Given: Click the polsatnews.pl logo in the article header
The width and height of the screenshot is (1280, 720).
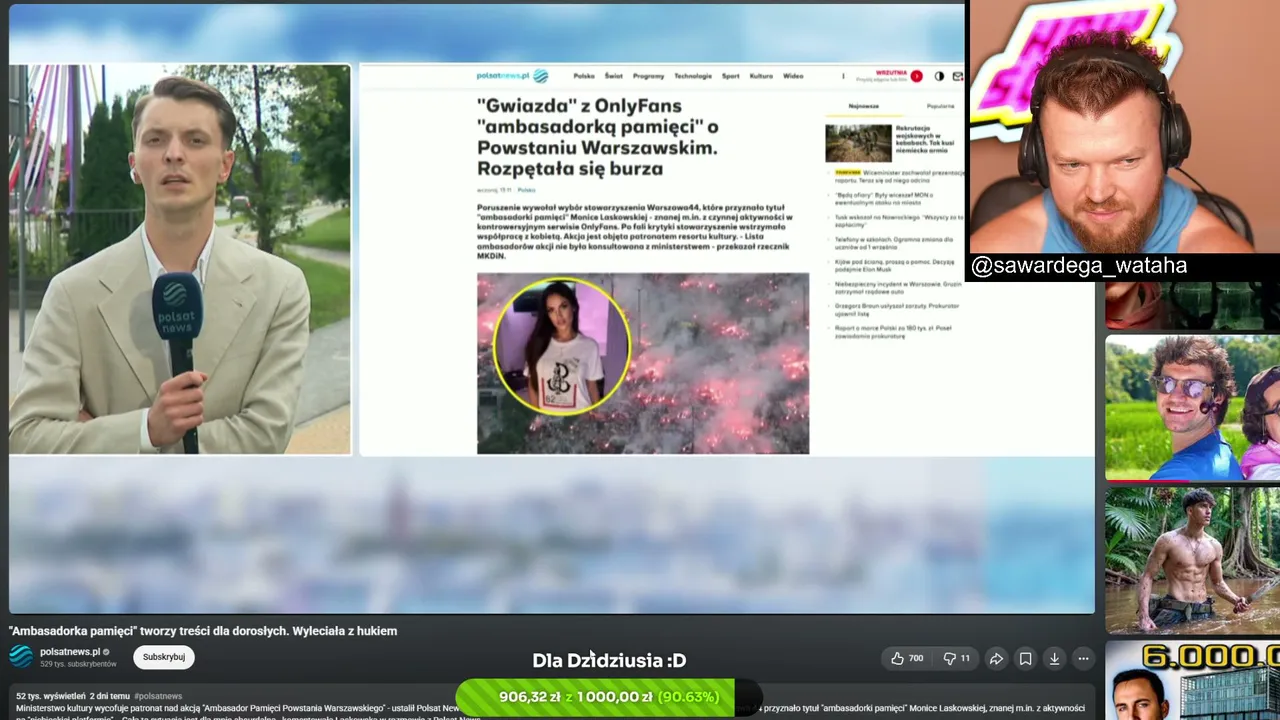Looking at the screenshot, I should [512, 76].
